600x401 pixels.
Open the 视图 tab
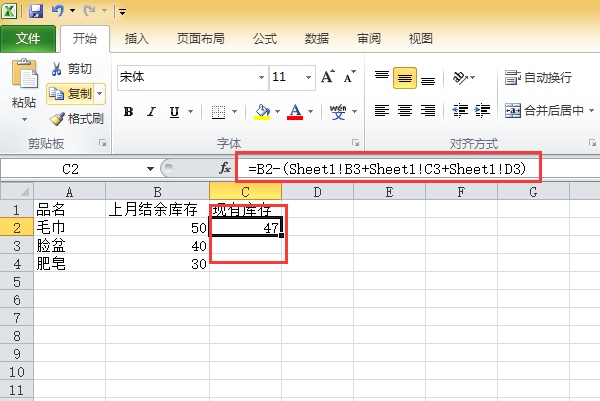(421, 38)
